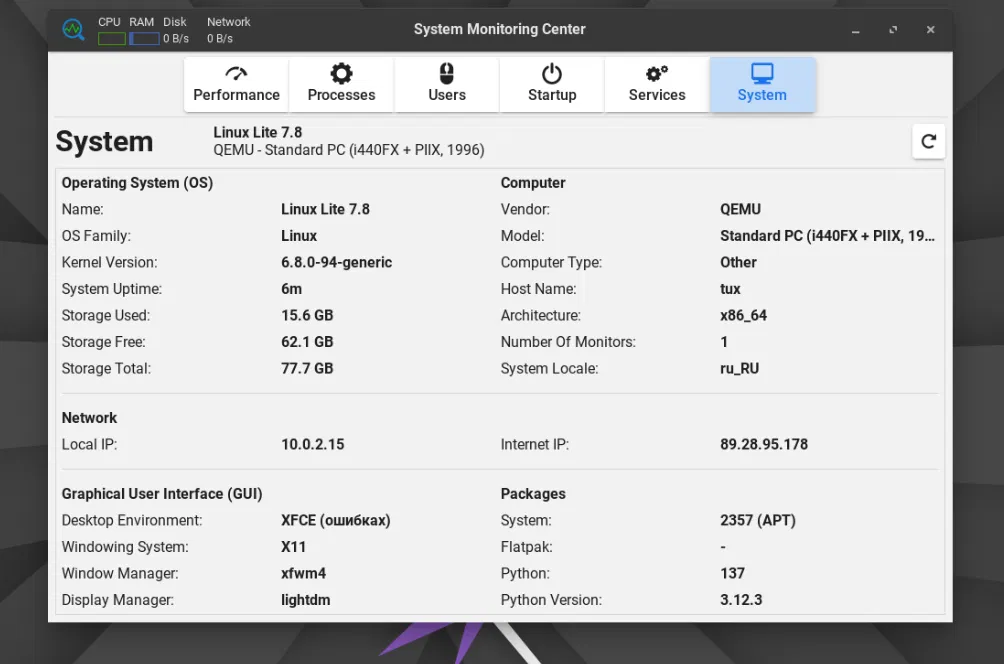Viewport: 1004px width, 664px height.
Task: Click the Storage Free value 62.1 GB
Action: tap(307, 342)
